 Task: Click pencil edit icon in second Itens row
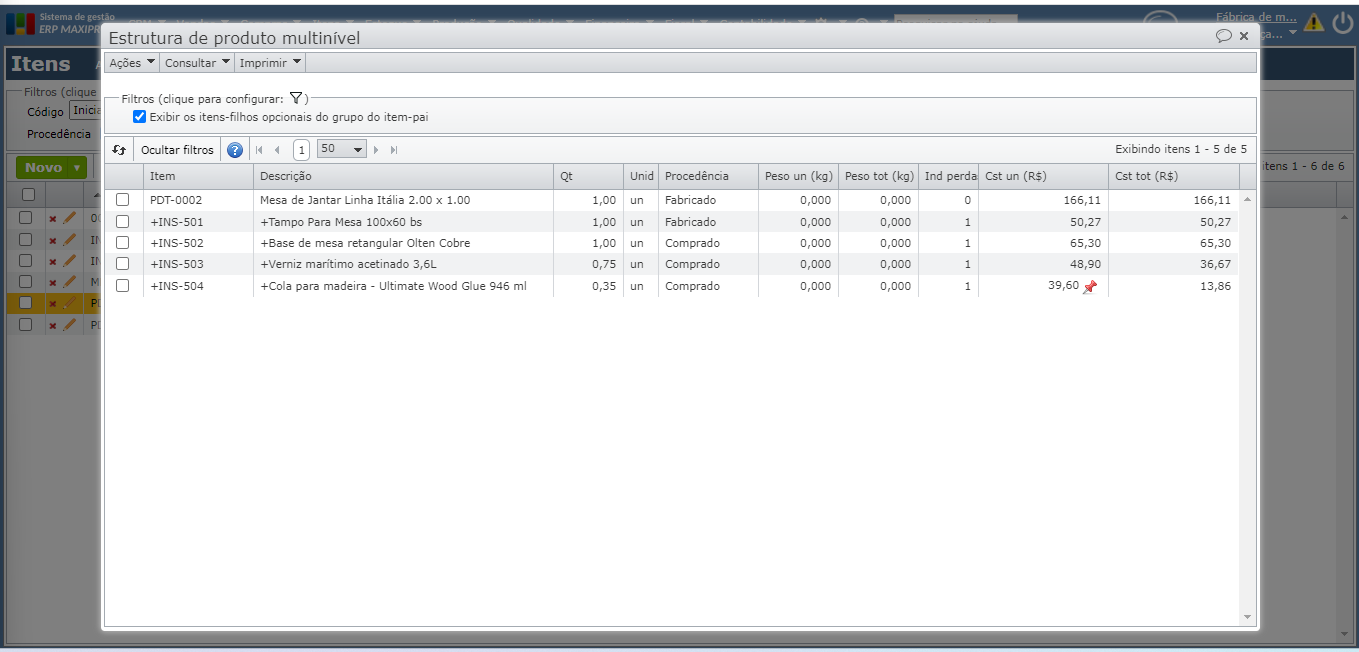click(x=69, y=239)
